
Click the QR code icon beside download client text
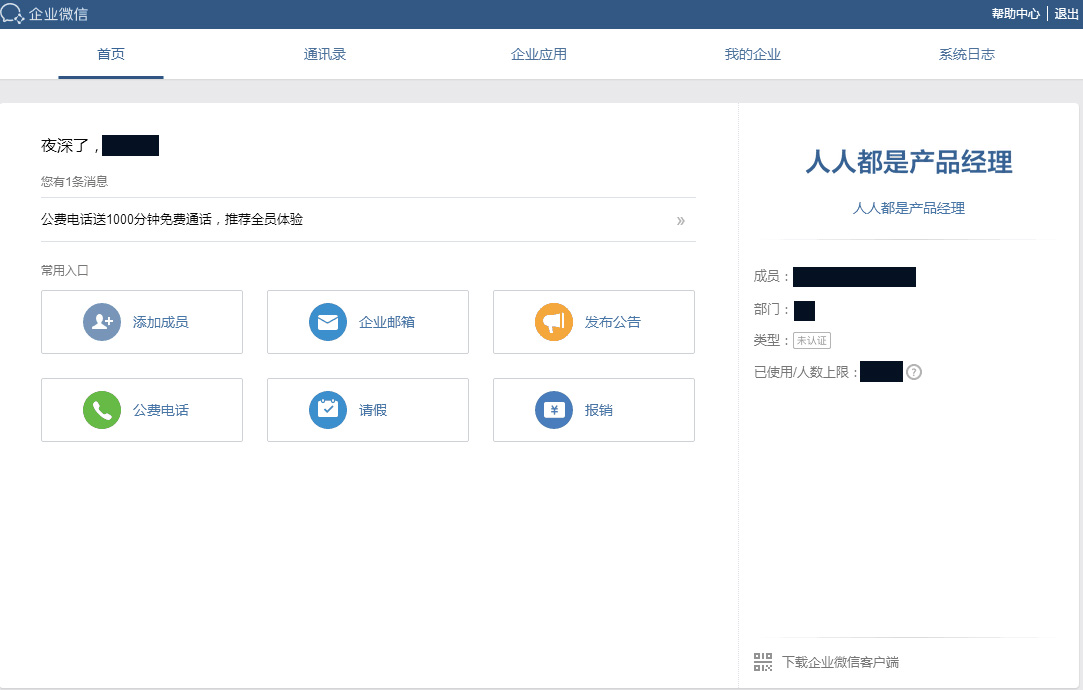pyautogui.click(x=762, y=661)
